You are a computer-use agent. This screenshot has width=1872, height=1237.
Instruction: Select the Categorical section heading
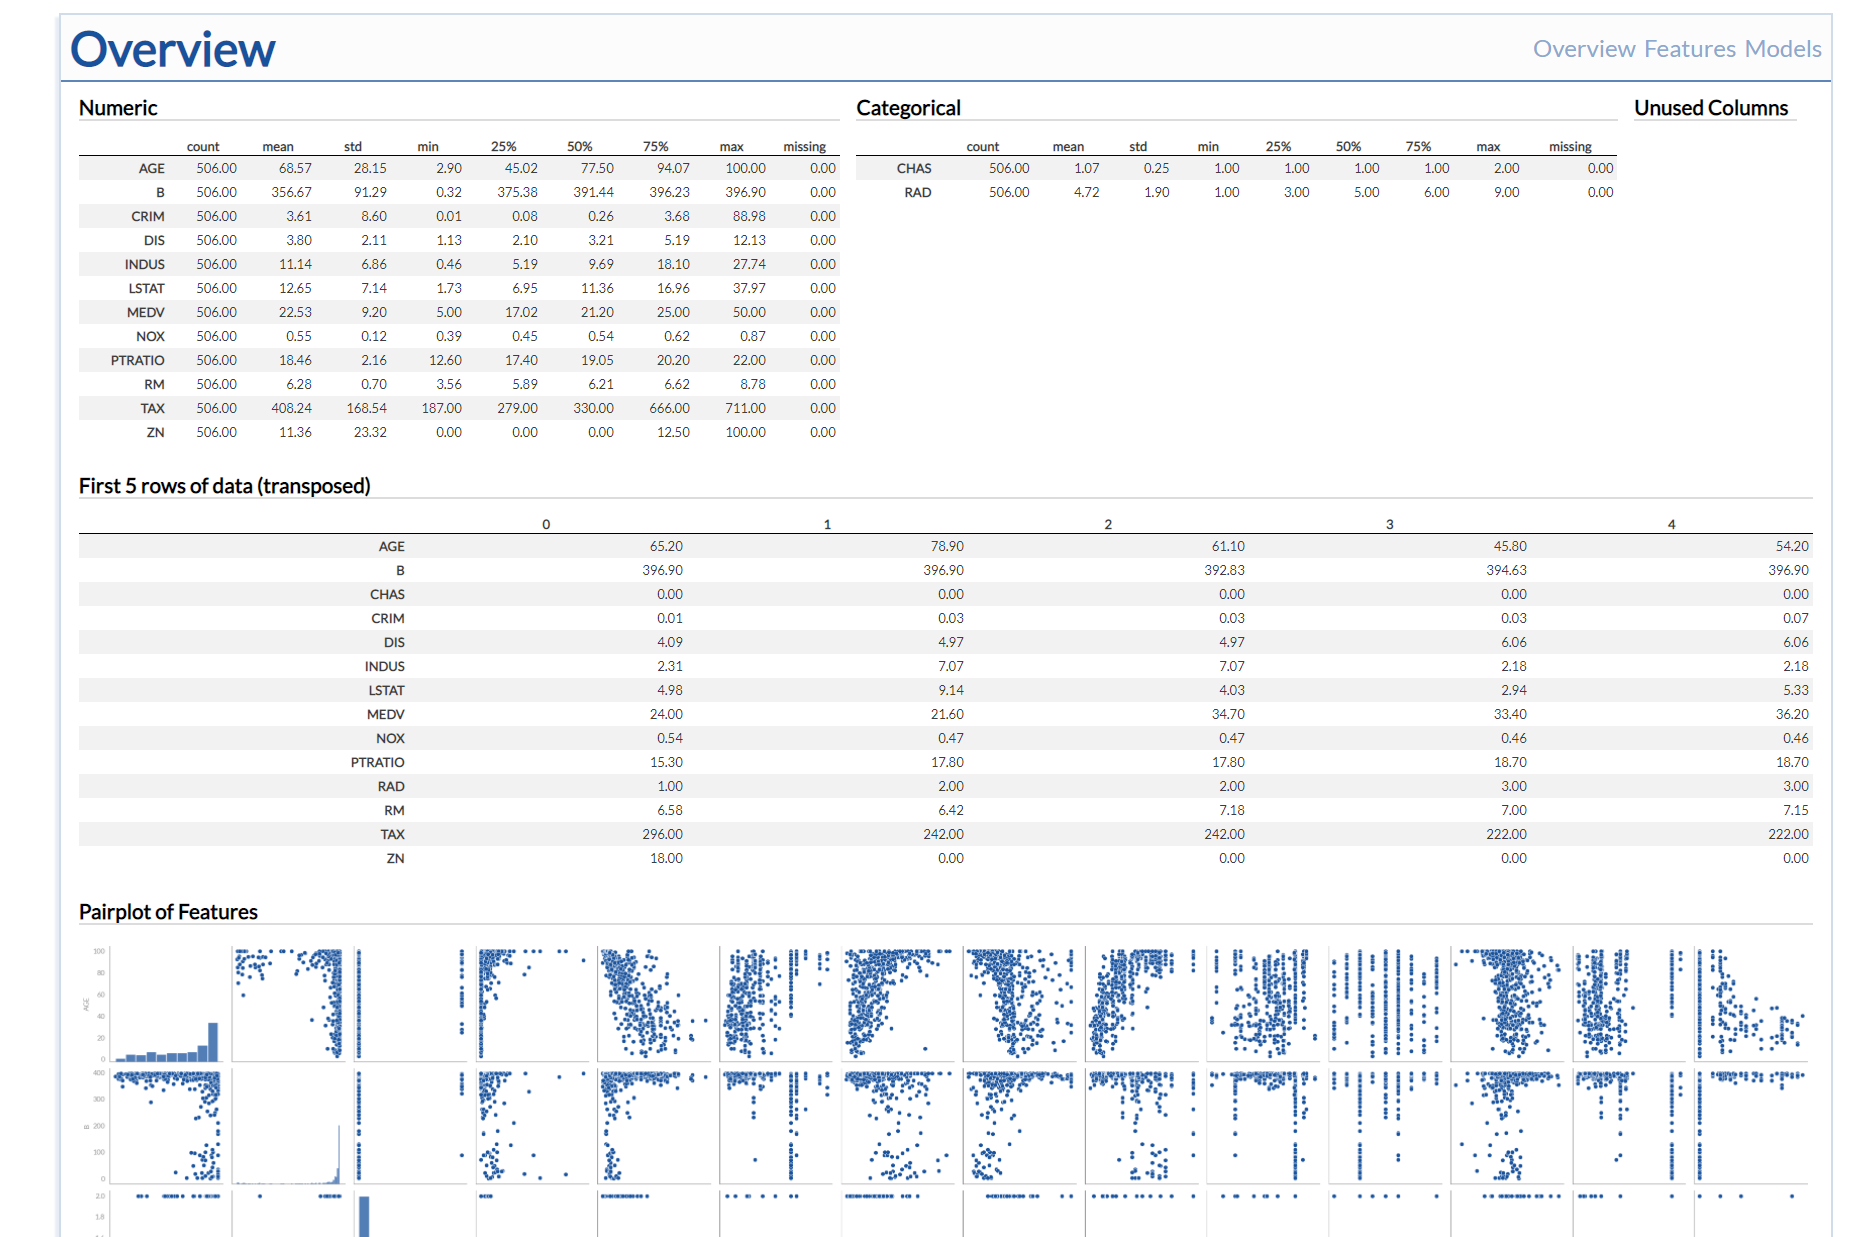(908, 108)
